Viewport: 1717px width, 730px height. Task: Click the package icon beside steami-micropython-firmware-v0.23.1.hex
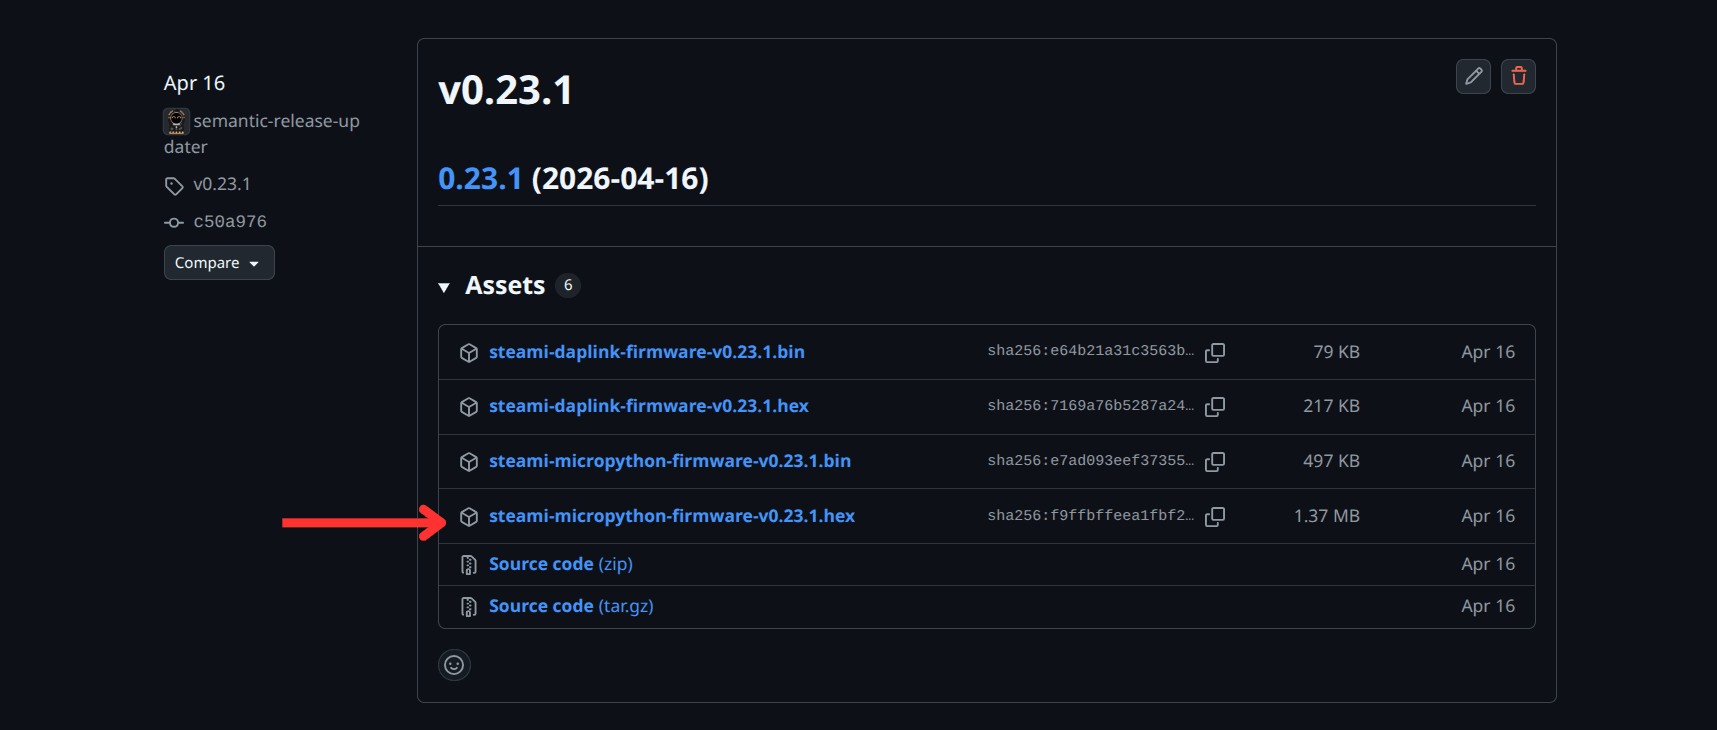coord(468,516)
